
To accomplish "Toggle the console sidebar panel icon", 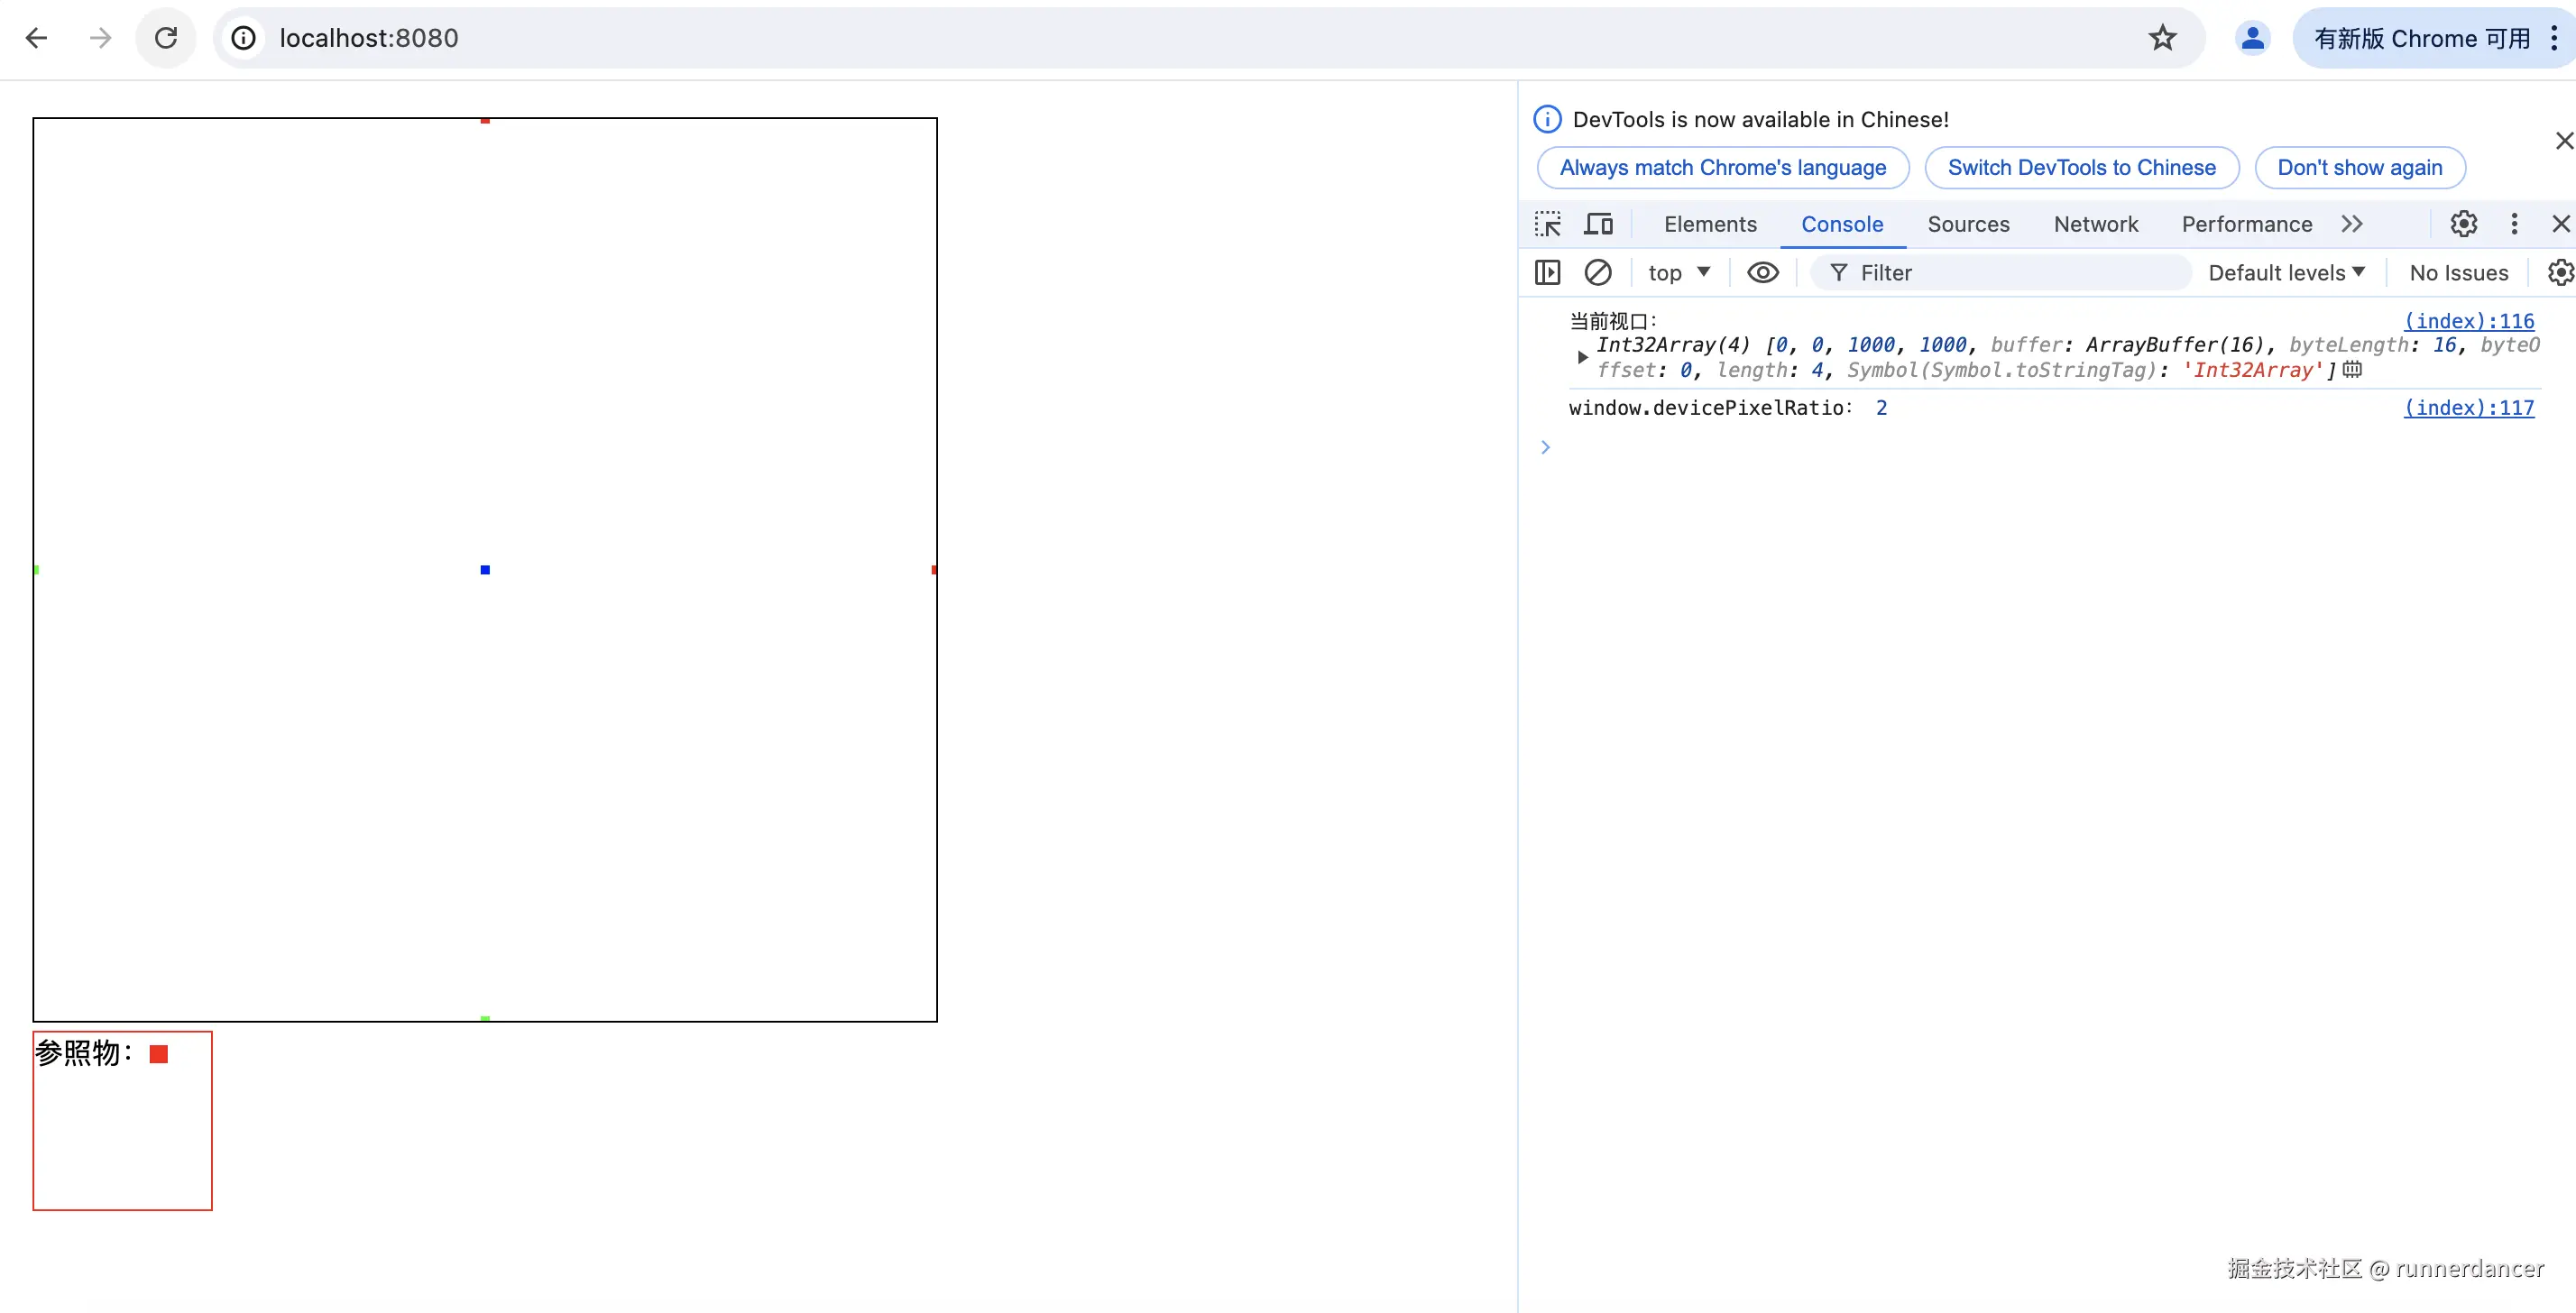I will click(x=1547, y=273).
